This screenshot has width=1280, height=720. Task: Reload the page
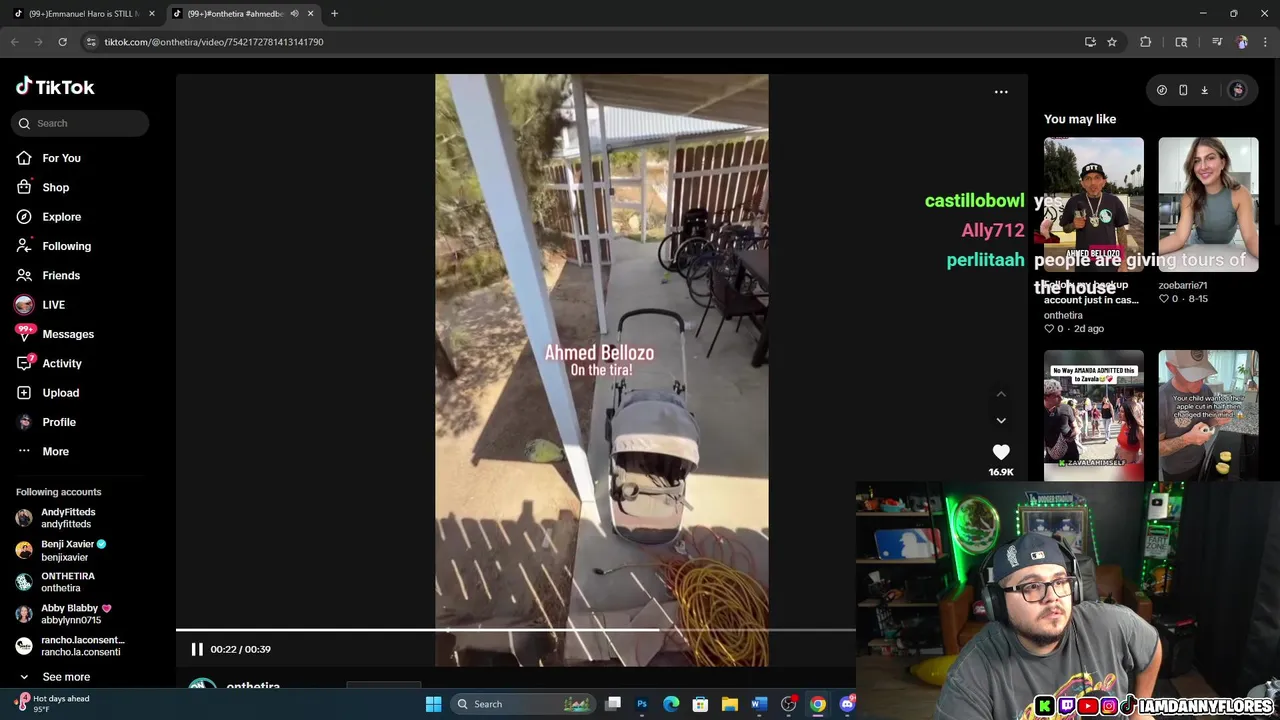pos(62,42)
